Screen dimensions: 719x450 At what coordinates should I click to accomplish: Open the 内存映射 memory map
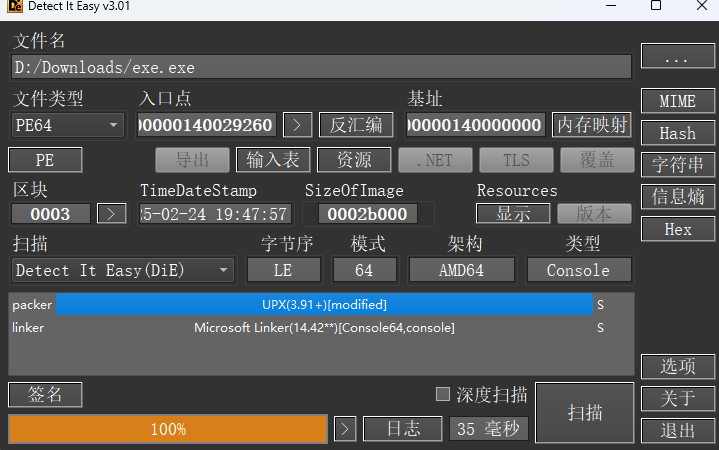tap(592, 125)
